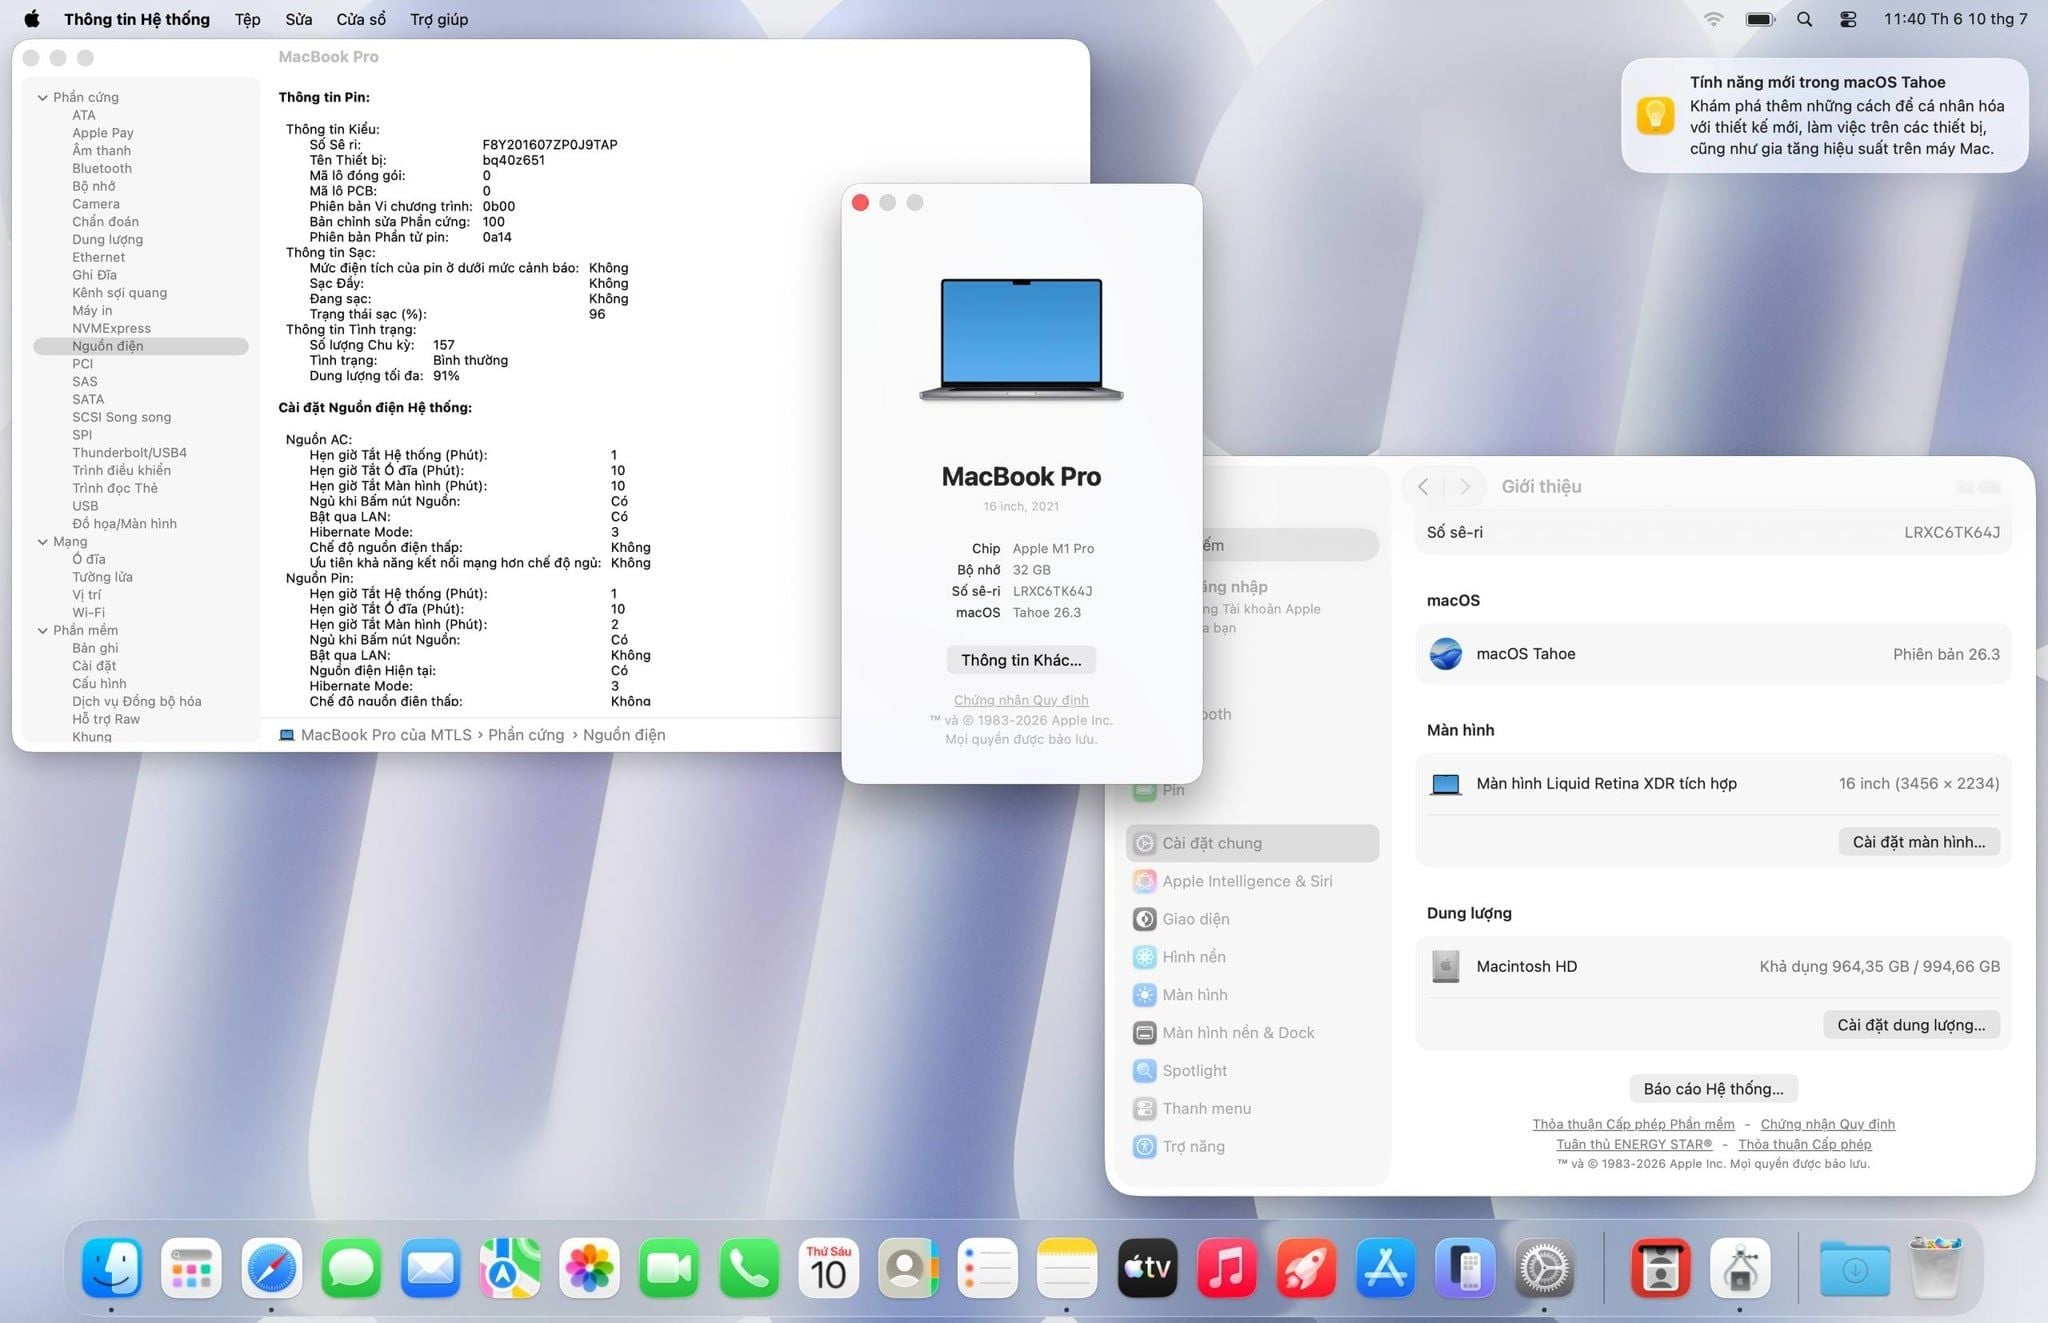Click the Wi-Fi status icon in menu bar

pyautogui.click(x=1714, y=19)
